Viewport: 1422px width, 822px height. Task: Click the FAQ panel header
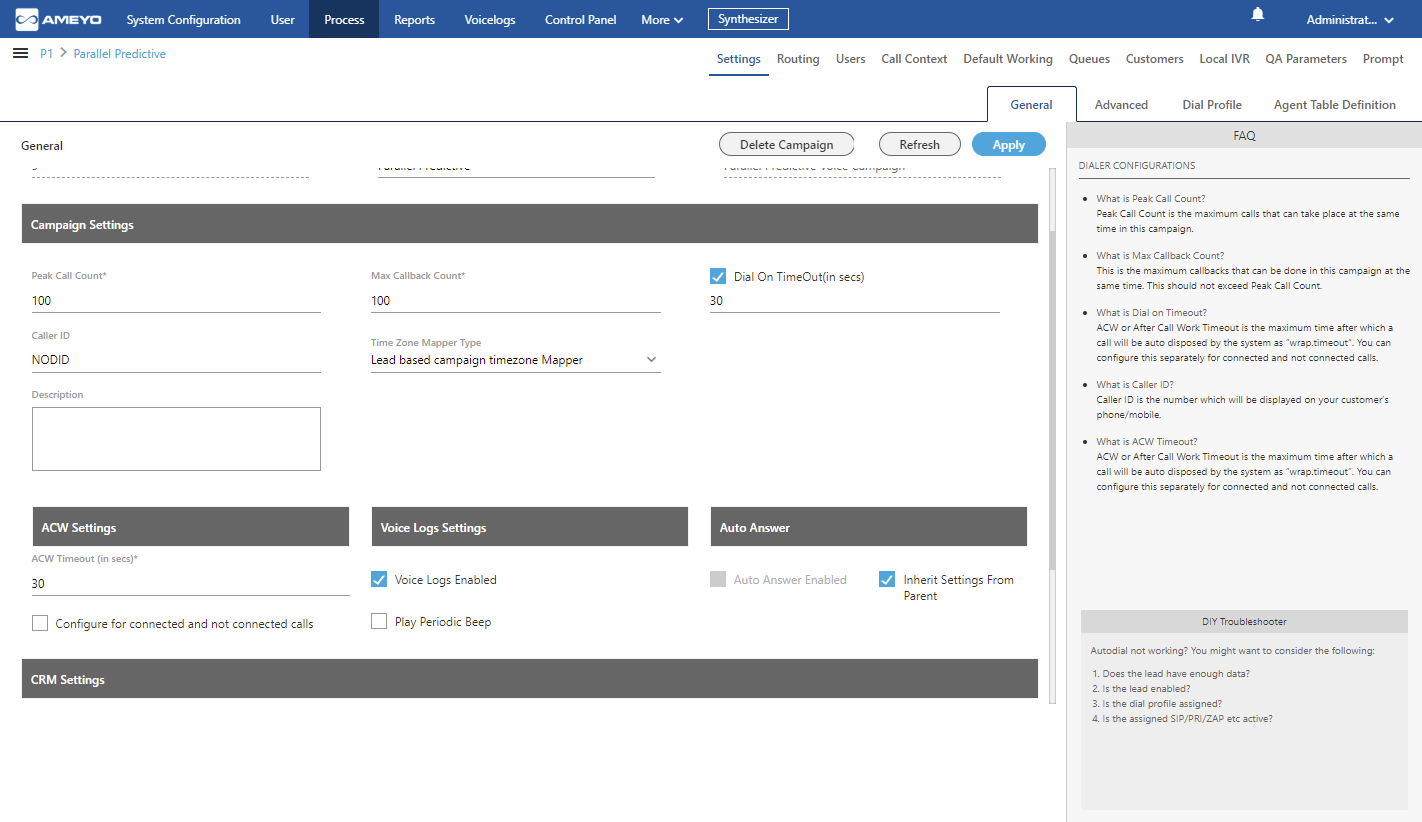coord(1244,135)
